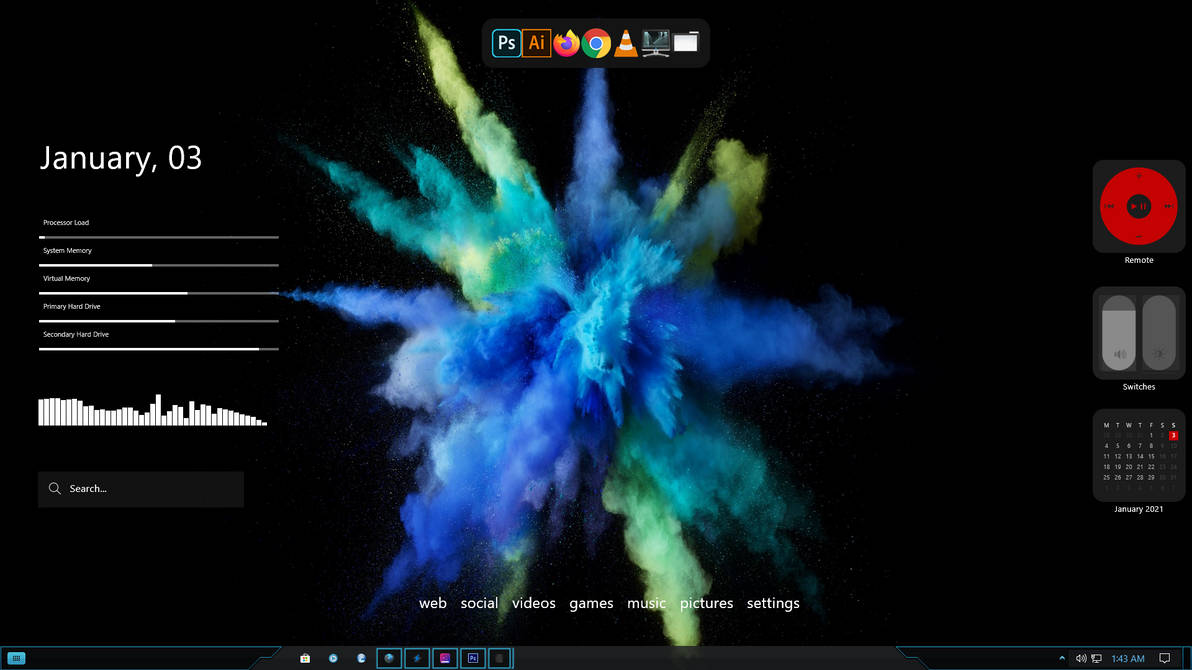The height and width of the screenshot is (670, 1192).
Task: Open the notification center icon
Action: point(1165,659)
